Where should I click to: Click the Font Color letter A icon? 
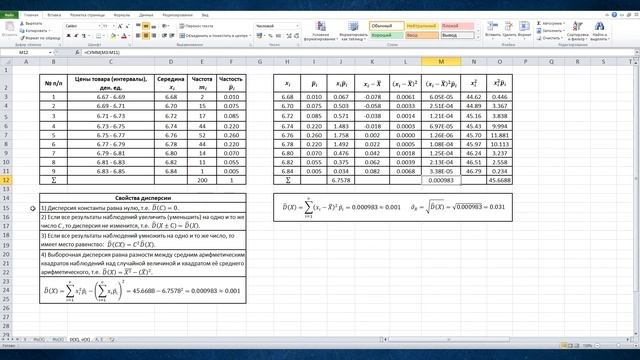pyautogui.click(x=124, y=36)
